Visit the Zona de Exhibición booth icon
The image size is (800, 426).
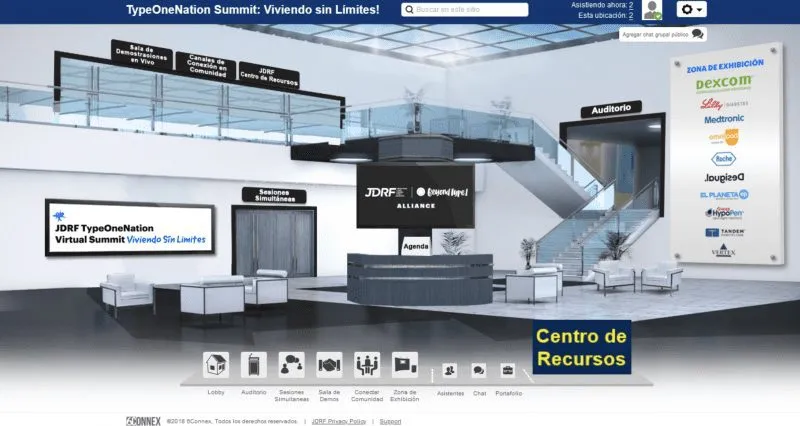tap(405, 365)
